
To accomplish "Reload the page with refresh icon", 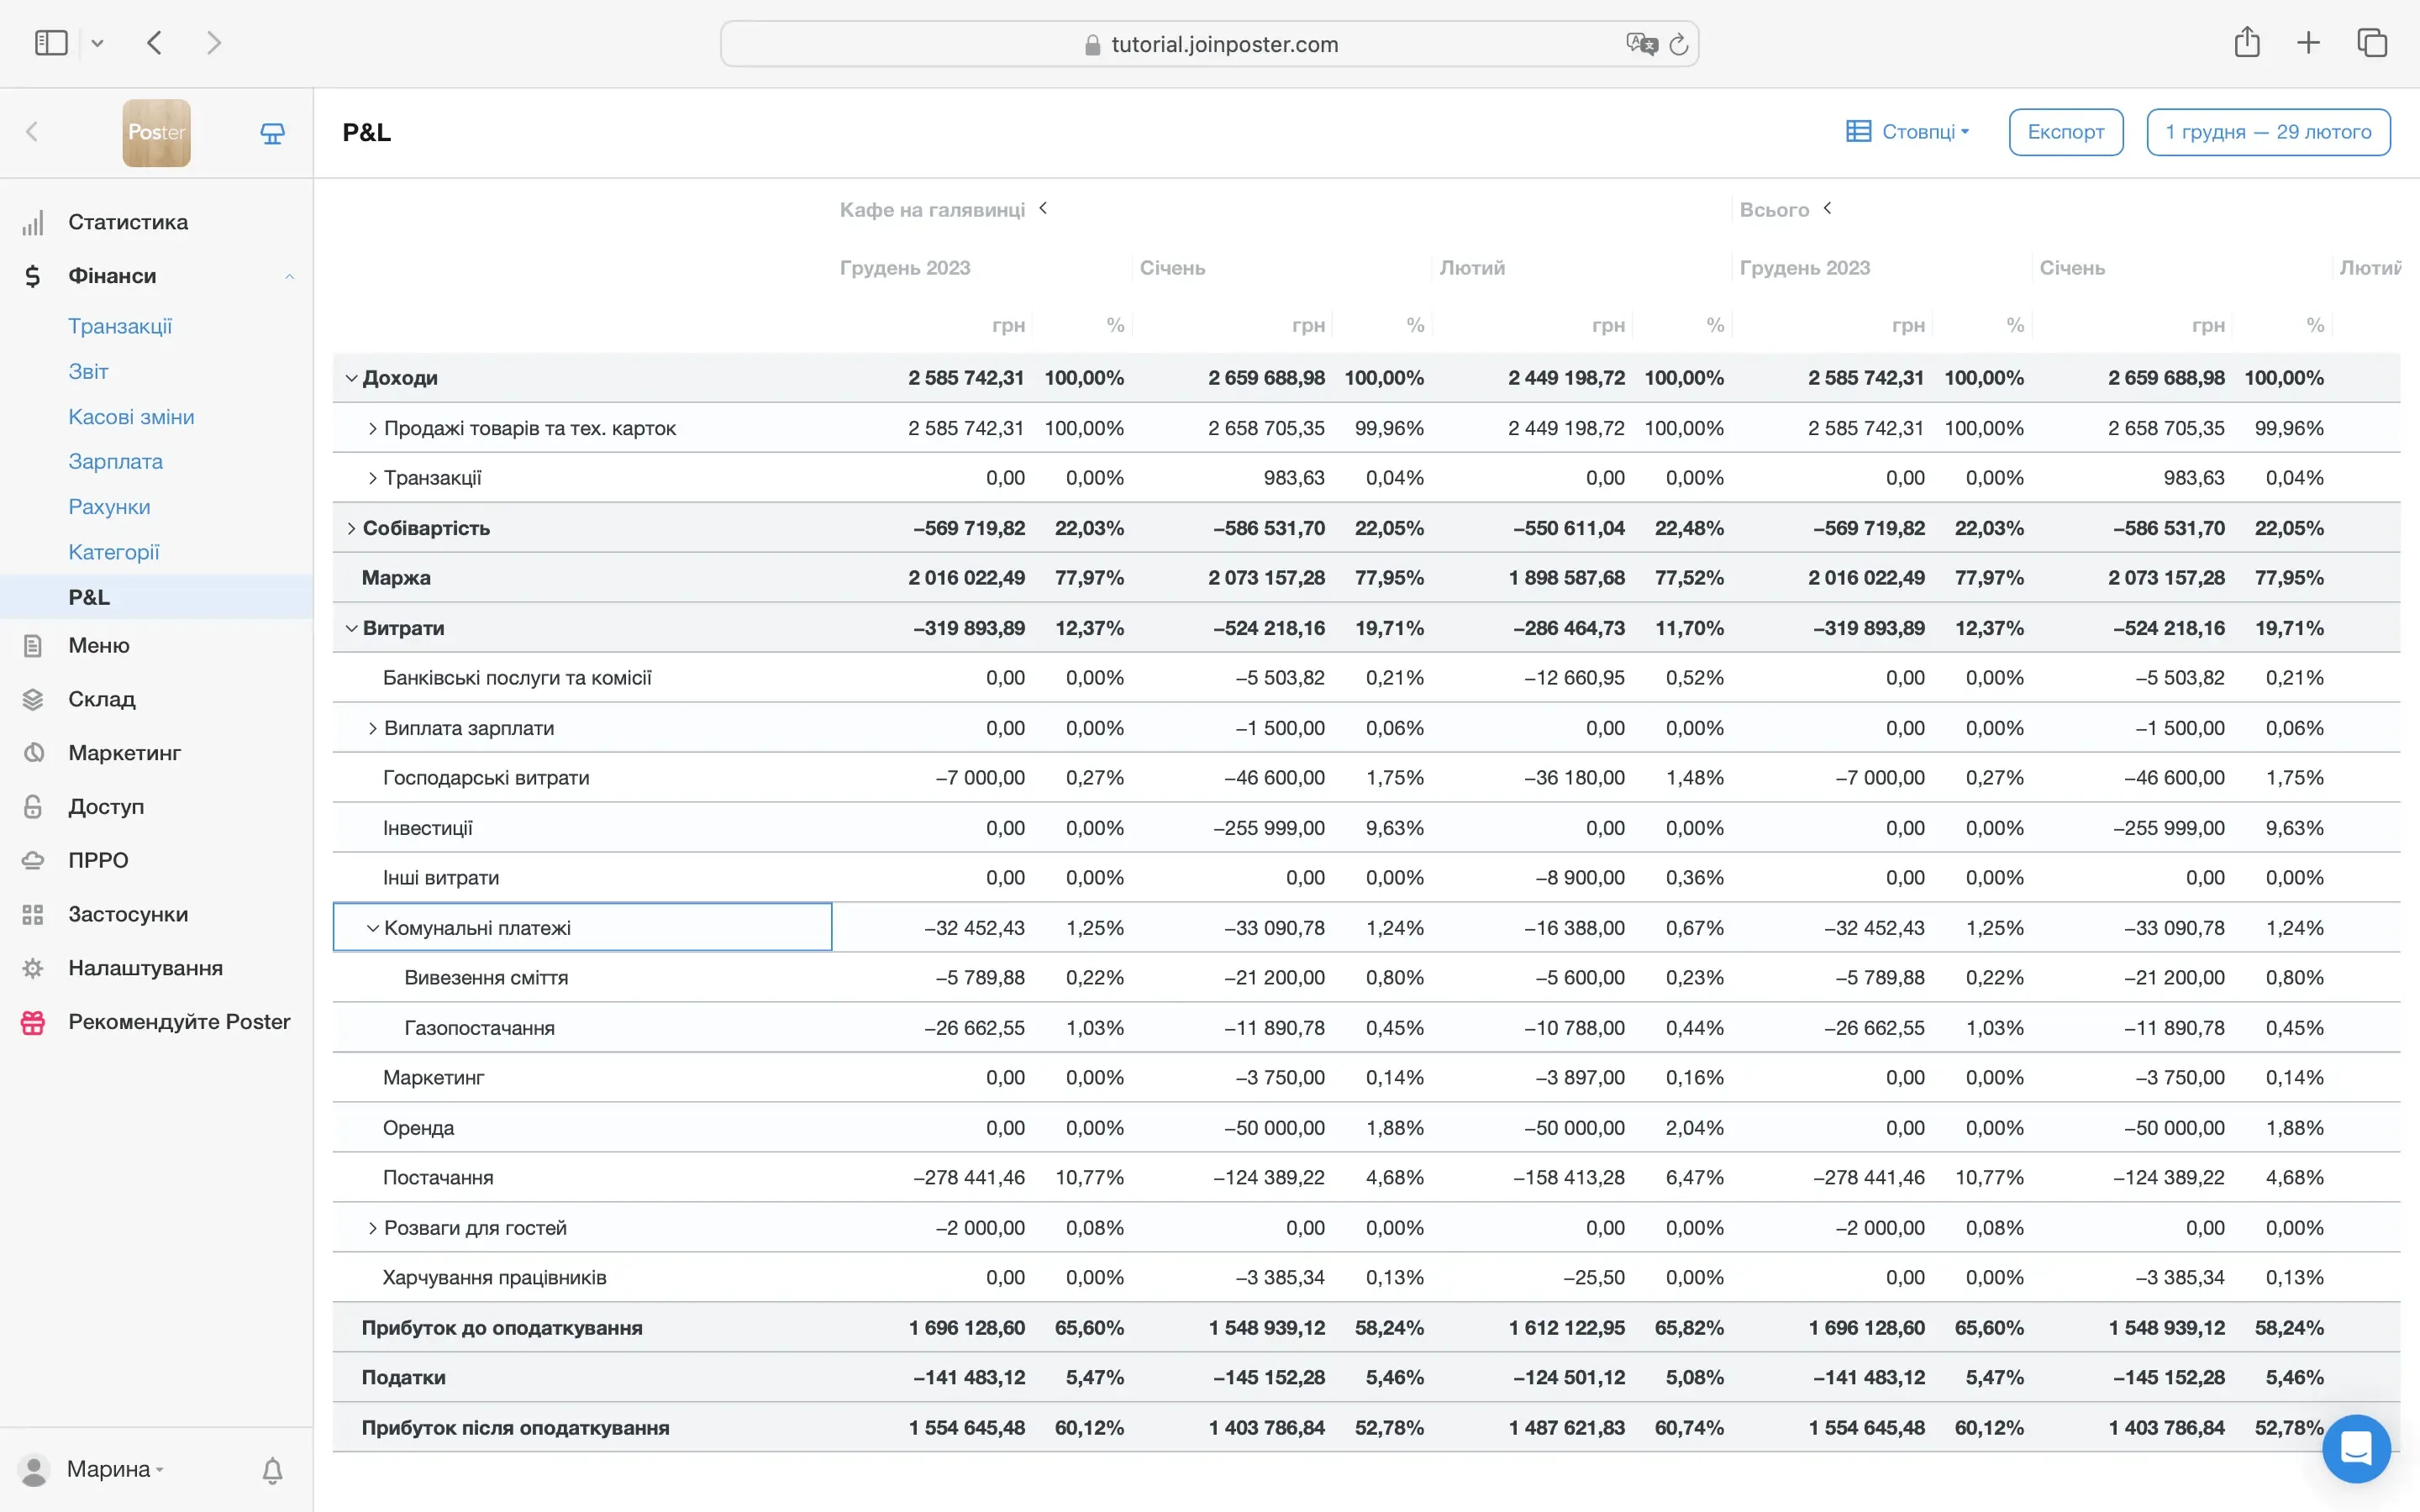I will (1679, 44).
